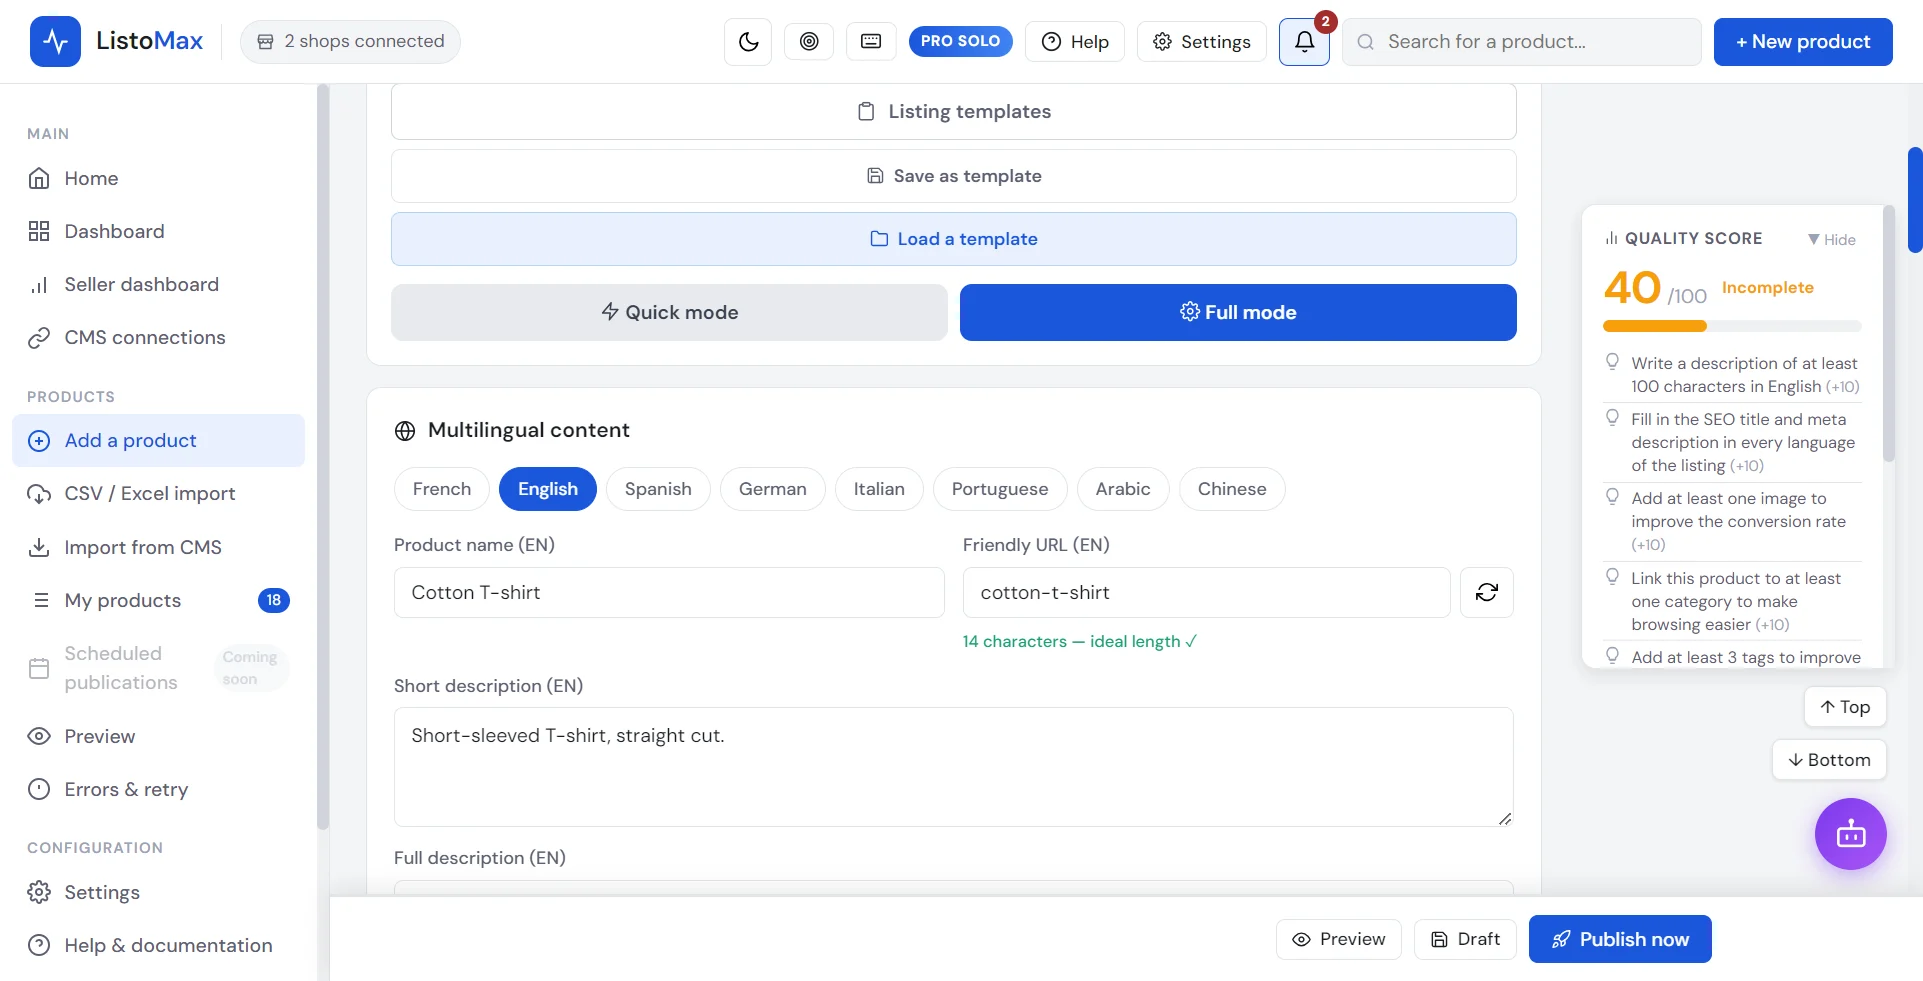Hide the Quality Score panel

[x=1832, y=239]
